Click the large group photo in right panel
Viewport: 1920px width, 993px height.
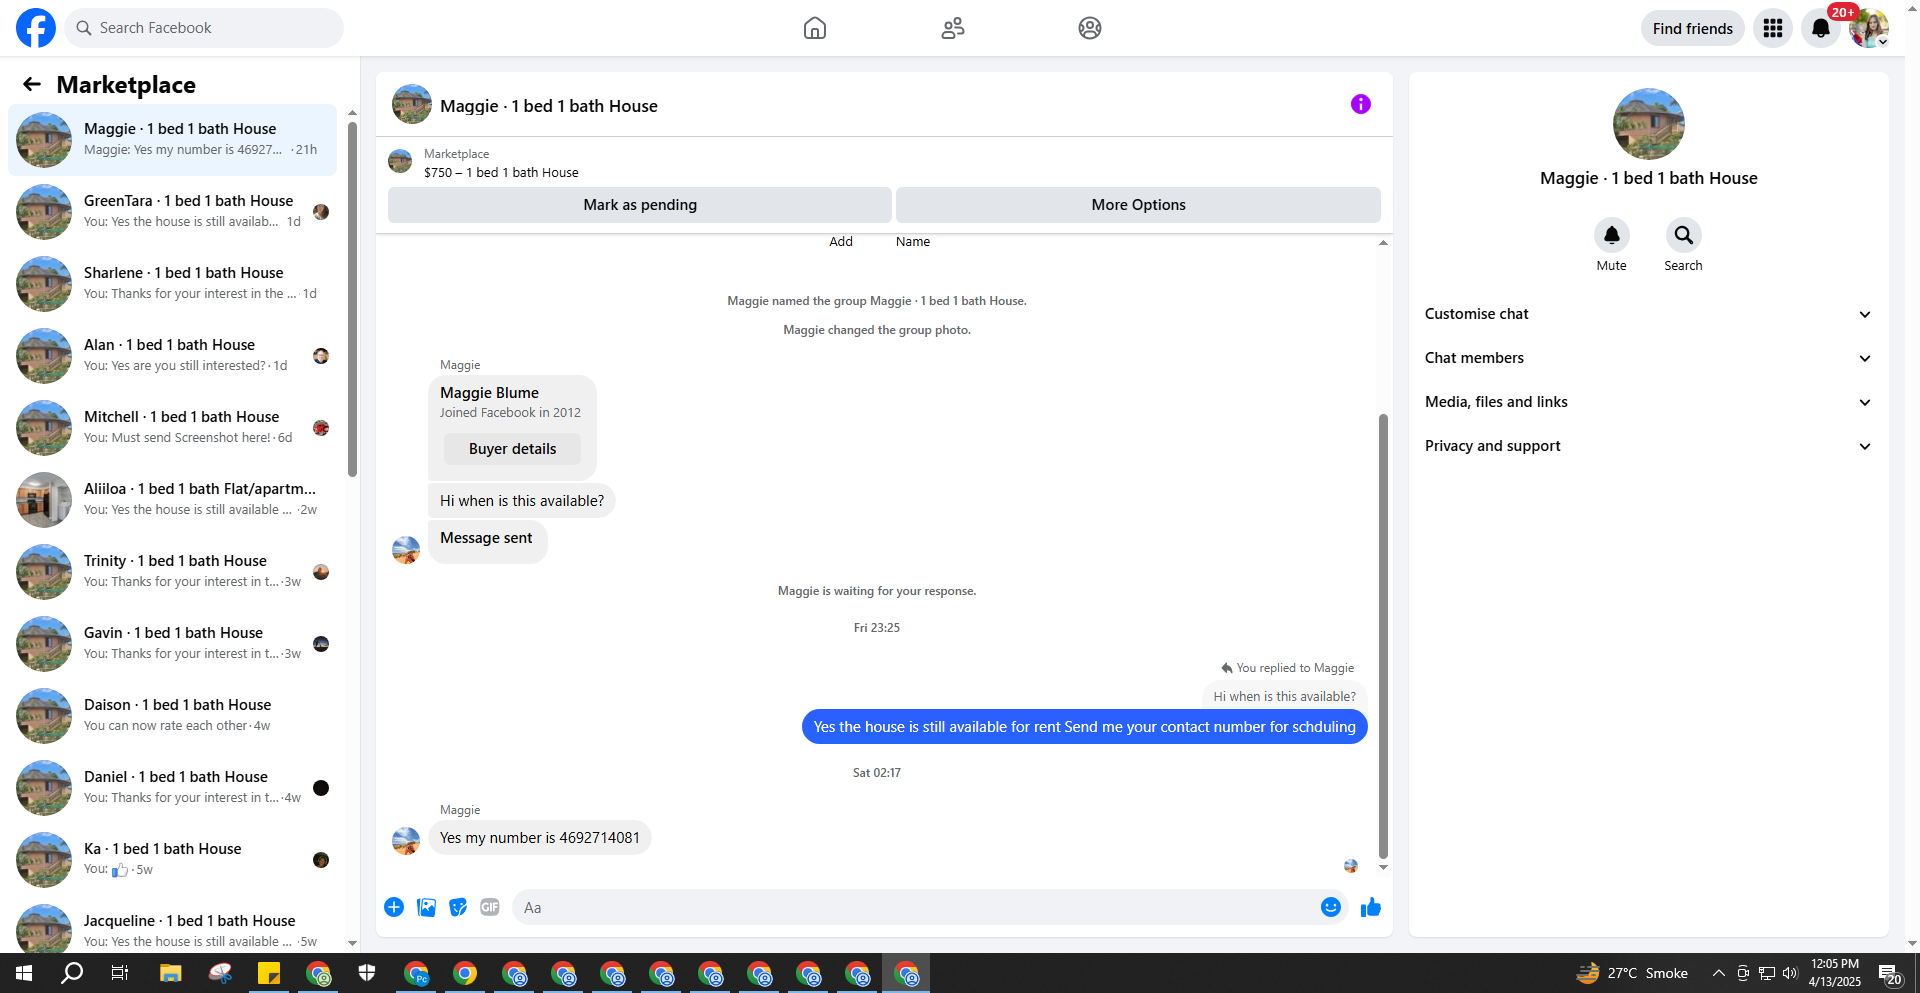(x=1649, y=124)
